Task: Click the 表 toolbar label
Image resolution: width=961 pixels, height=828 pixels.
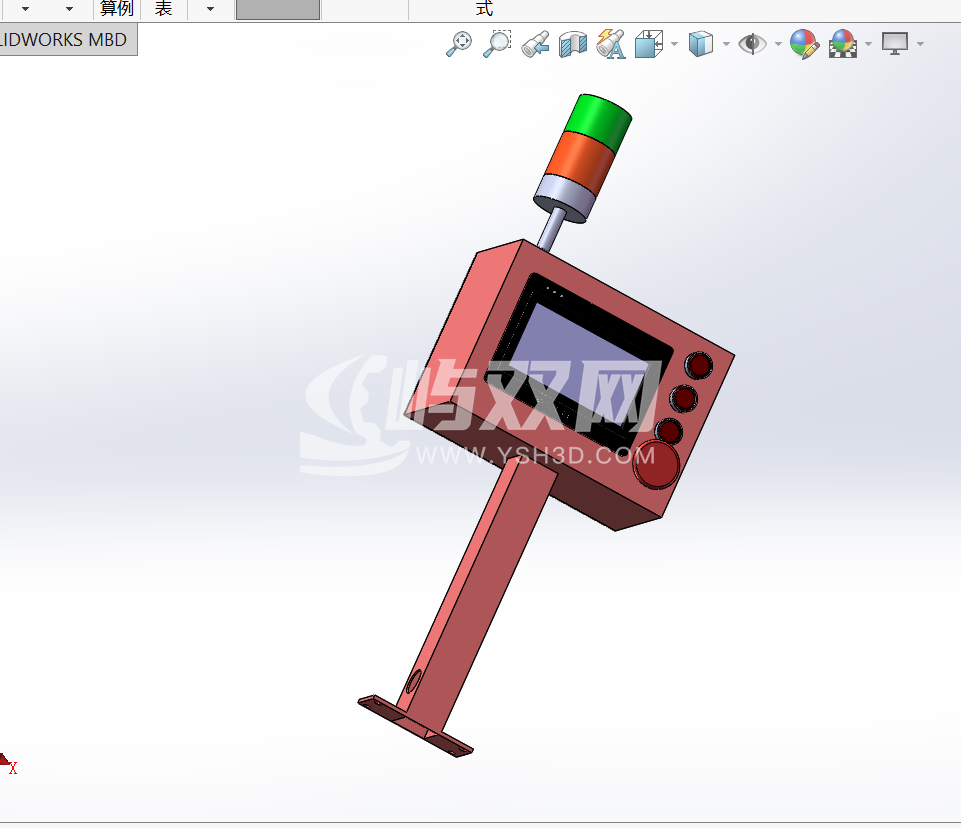Action: pyautogui.click(x=163, y=9)
